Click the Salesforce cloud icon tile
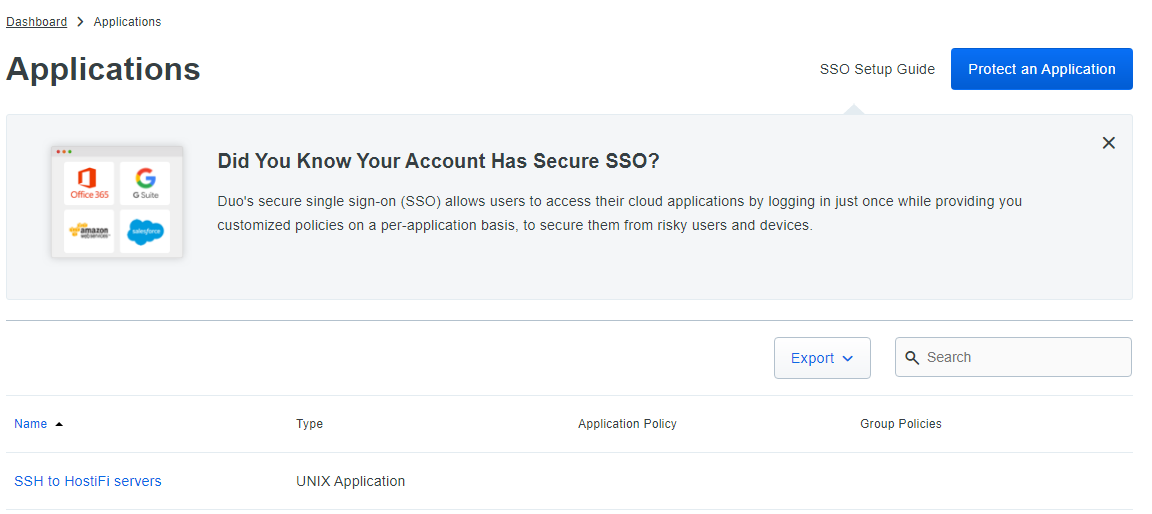Image resolution: width=1152 pixels, height=514 pixels. tap(145, 231)
